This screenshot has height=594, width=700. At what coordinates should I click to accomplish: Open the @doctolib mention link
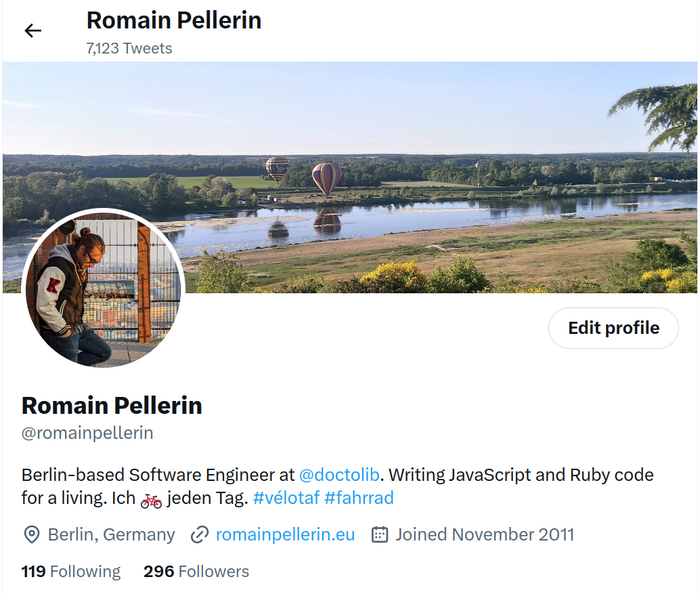(339, 475)
